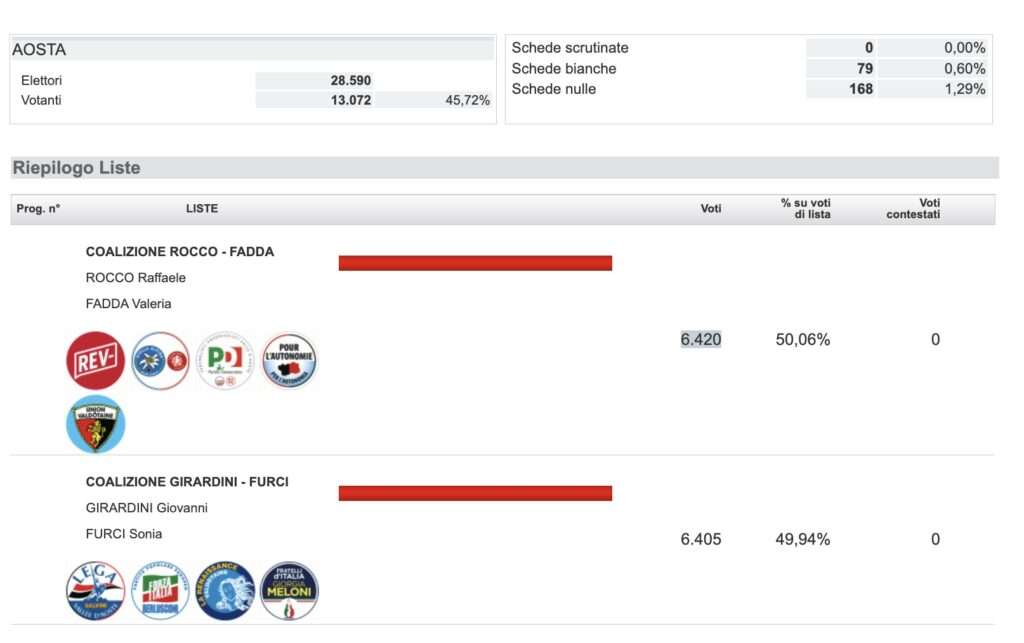Click the LISTE column header

click(202, 209)
